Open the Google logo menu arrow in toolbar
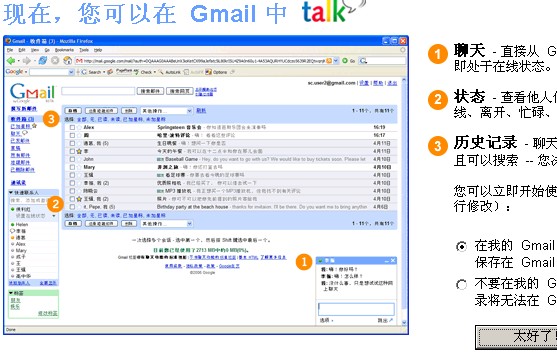 pyautogui.click(x=26, y=72)
